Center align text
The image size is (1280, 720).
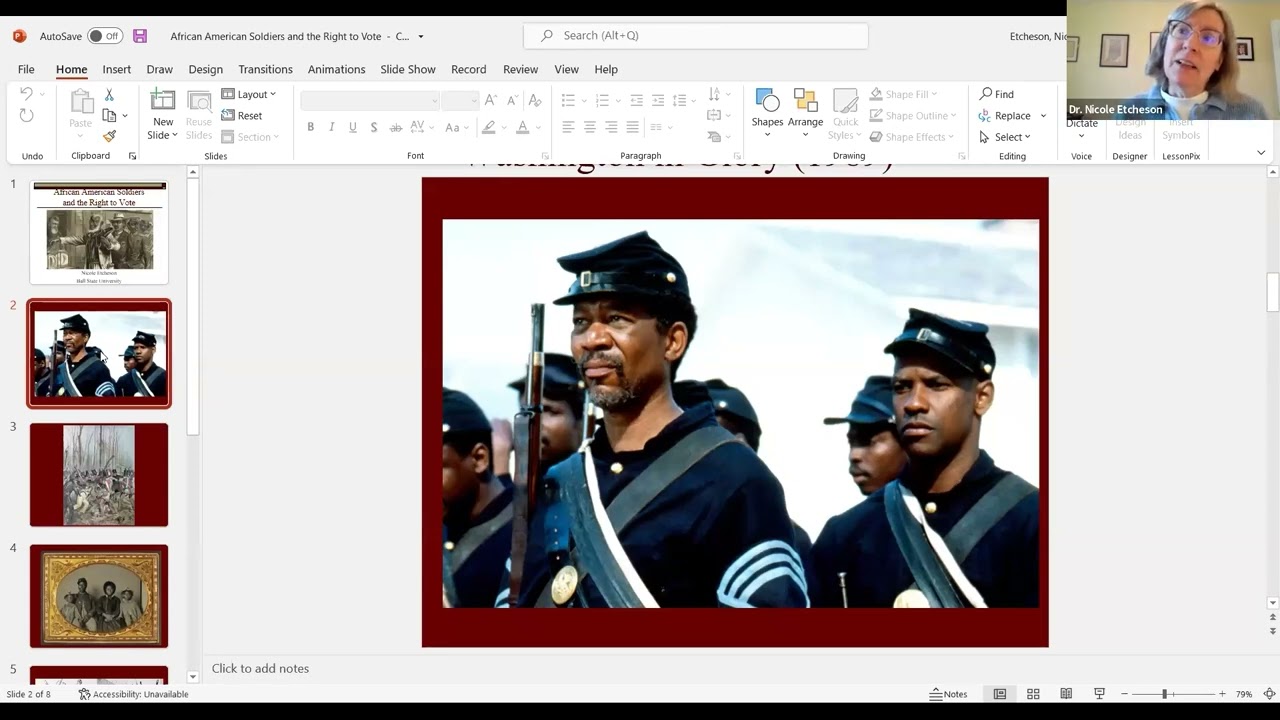click(590, 127)
